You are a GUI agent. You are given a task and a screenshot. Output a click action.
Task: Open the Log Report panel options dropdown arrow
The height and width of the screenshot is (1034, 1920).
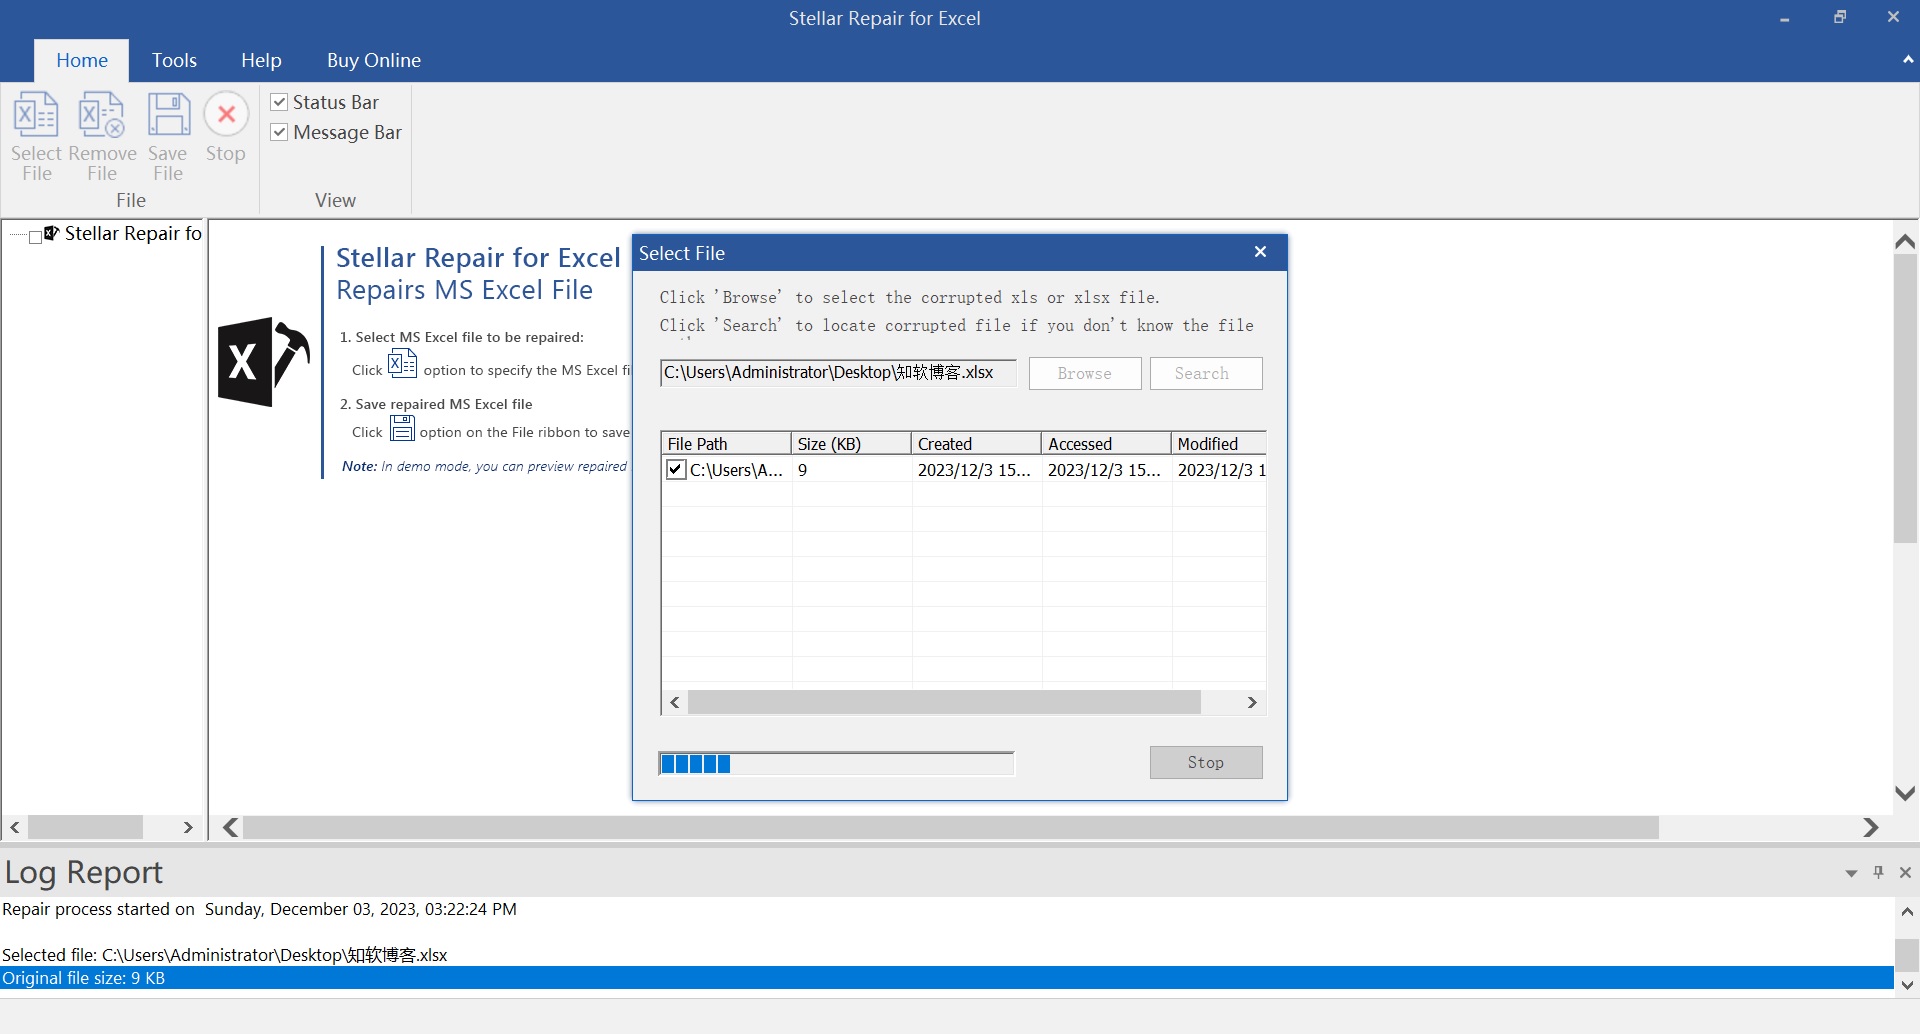coord(1851,873)
